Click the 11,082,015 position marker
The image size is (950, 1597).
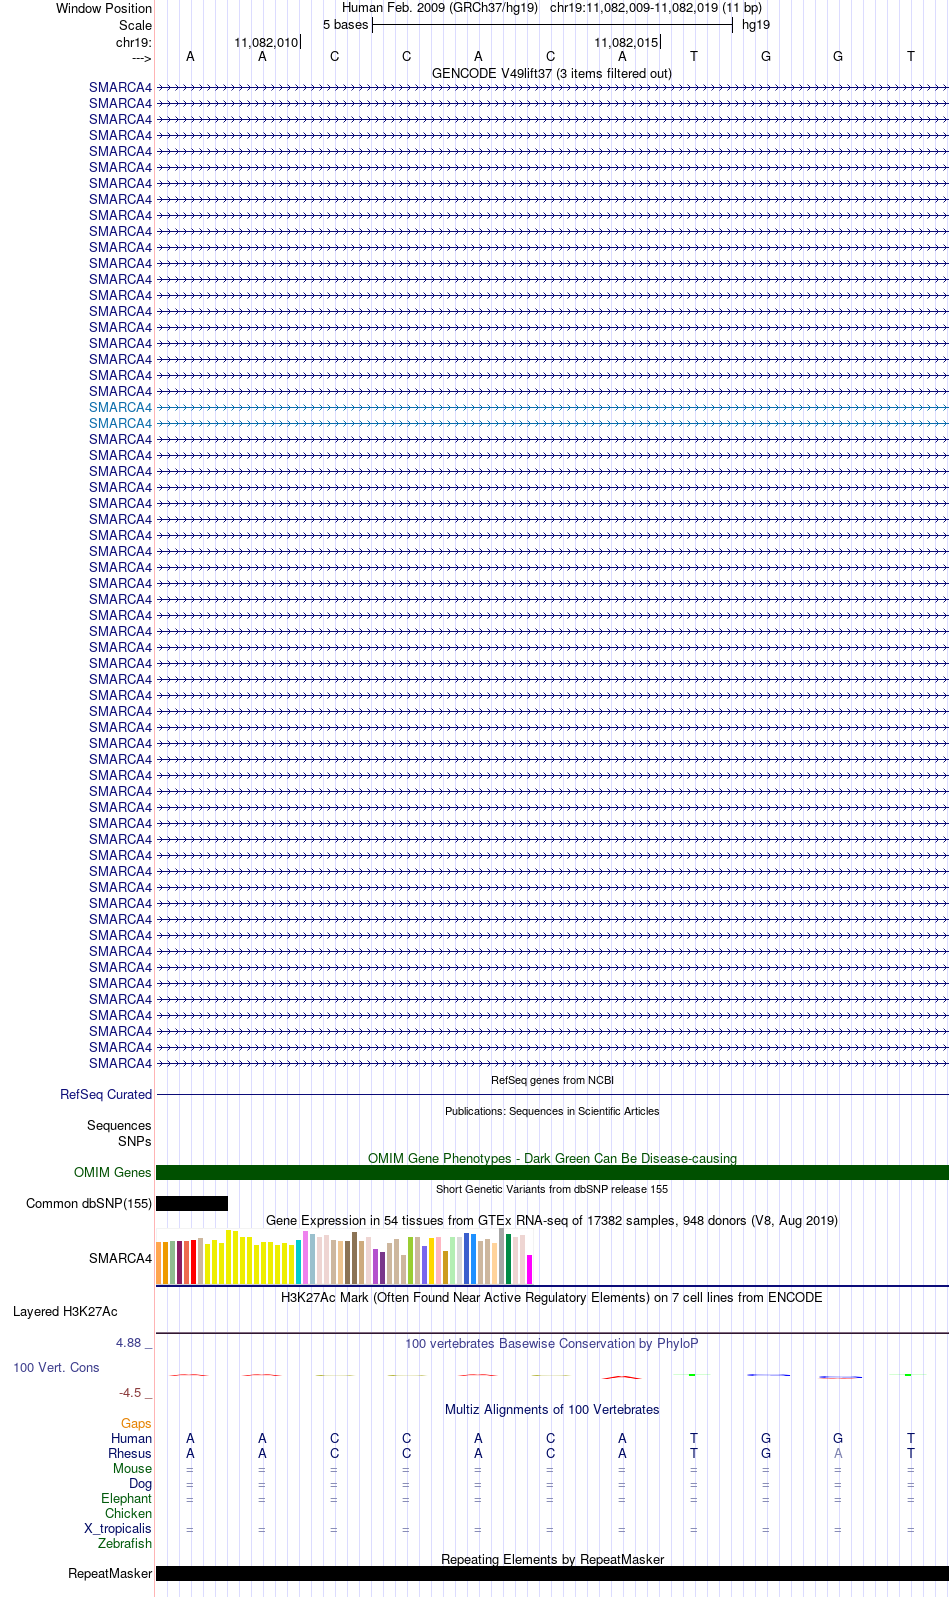[626, 42]
